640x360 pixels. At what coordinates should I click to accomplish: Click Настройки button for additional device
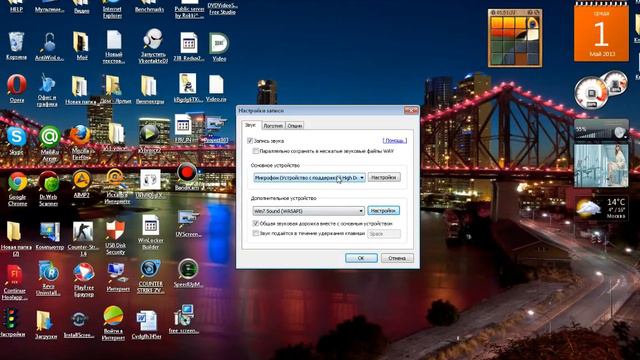coord(383,211)
